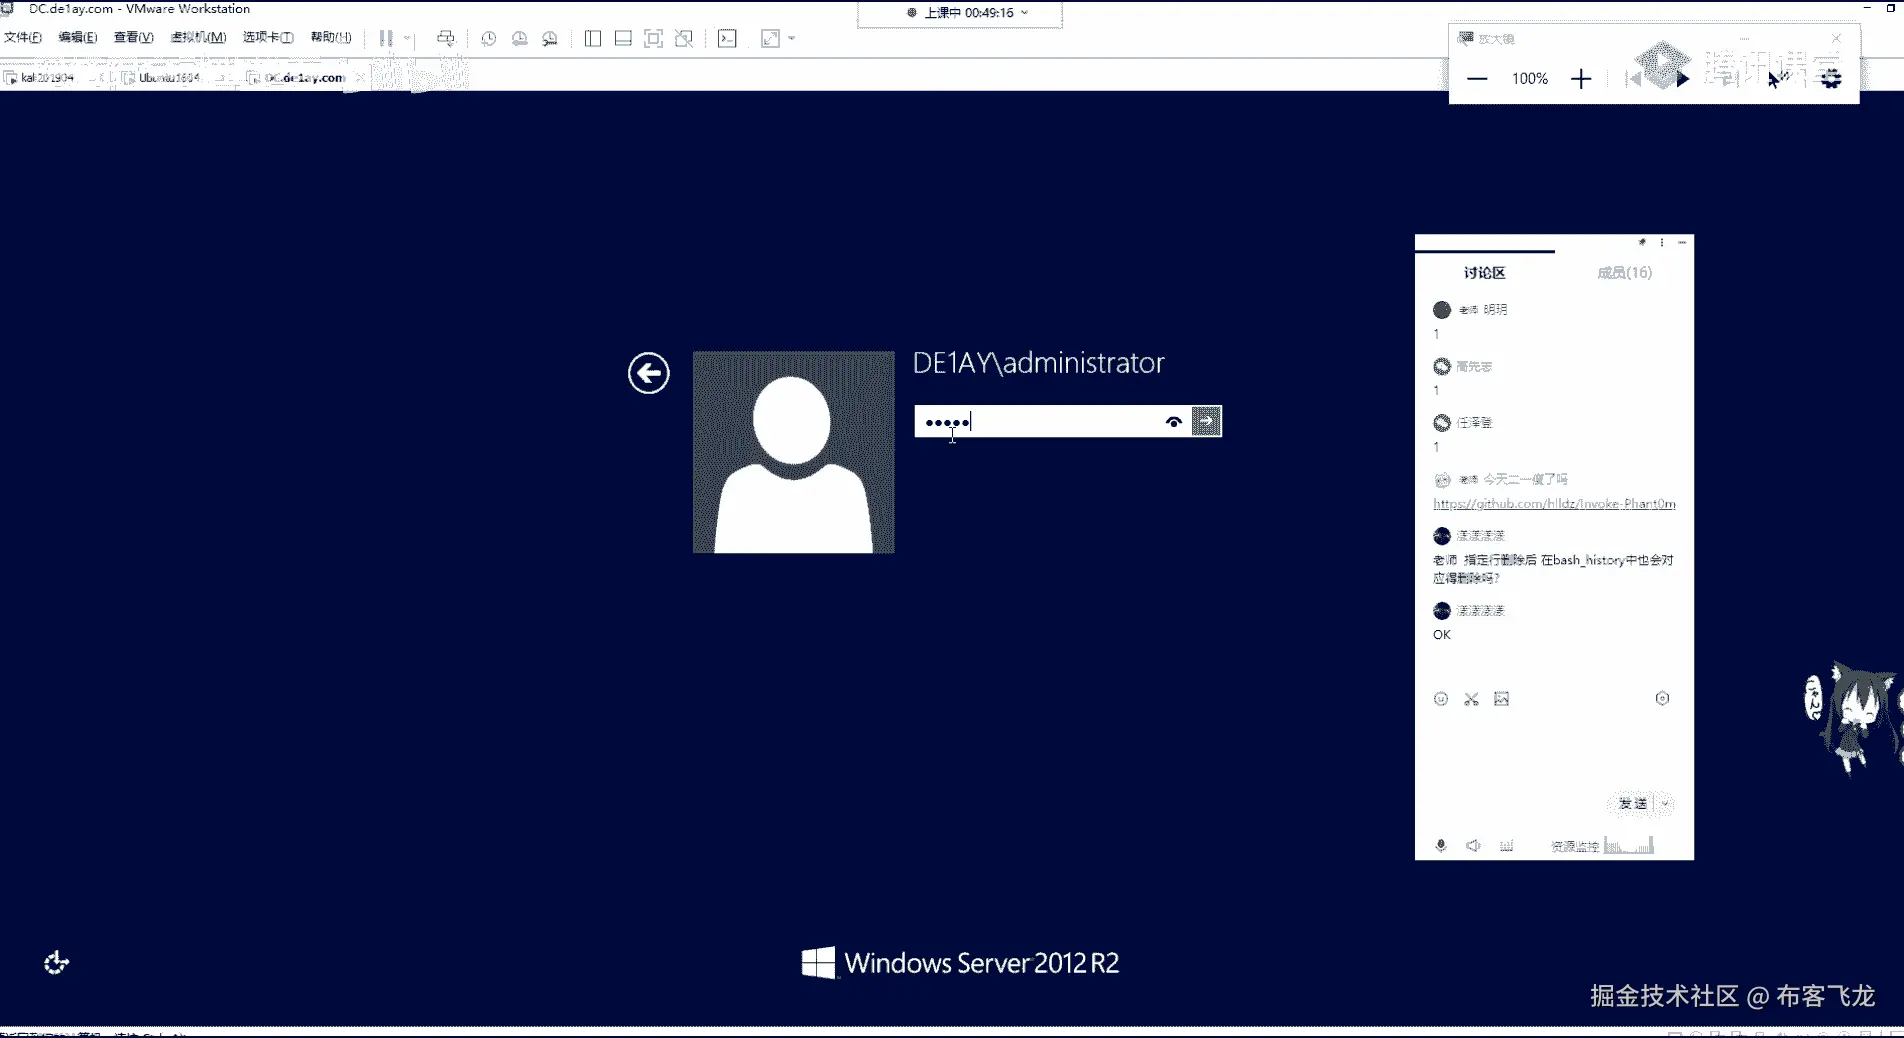Viewport: 1904px width, 1038px height.
Task: Open the discussion panel more options menu
Action: pyautogui.click(x=1662, y=242)
